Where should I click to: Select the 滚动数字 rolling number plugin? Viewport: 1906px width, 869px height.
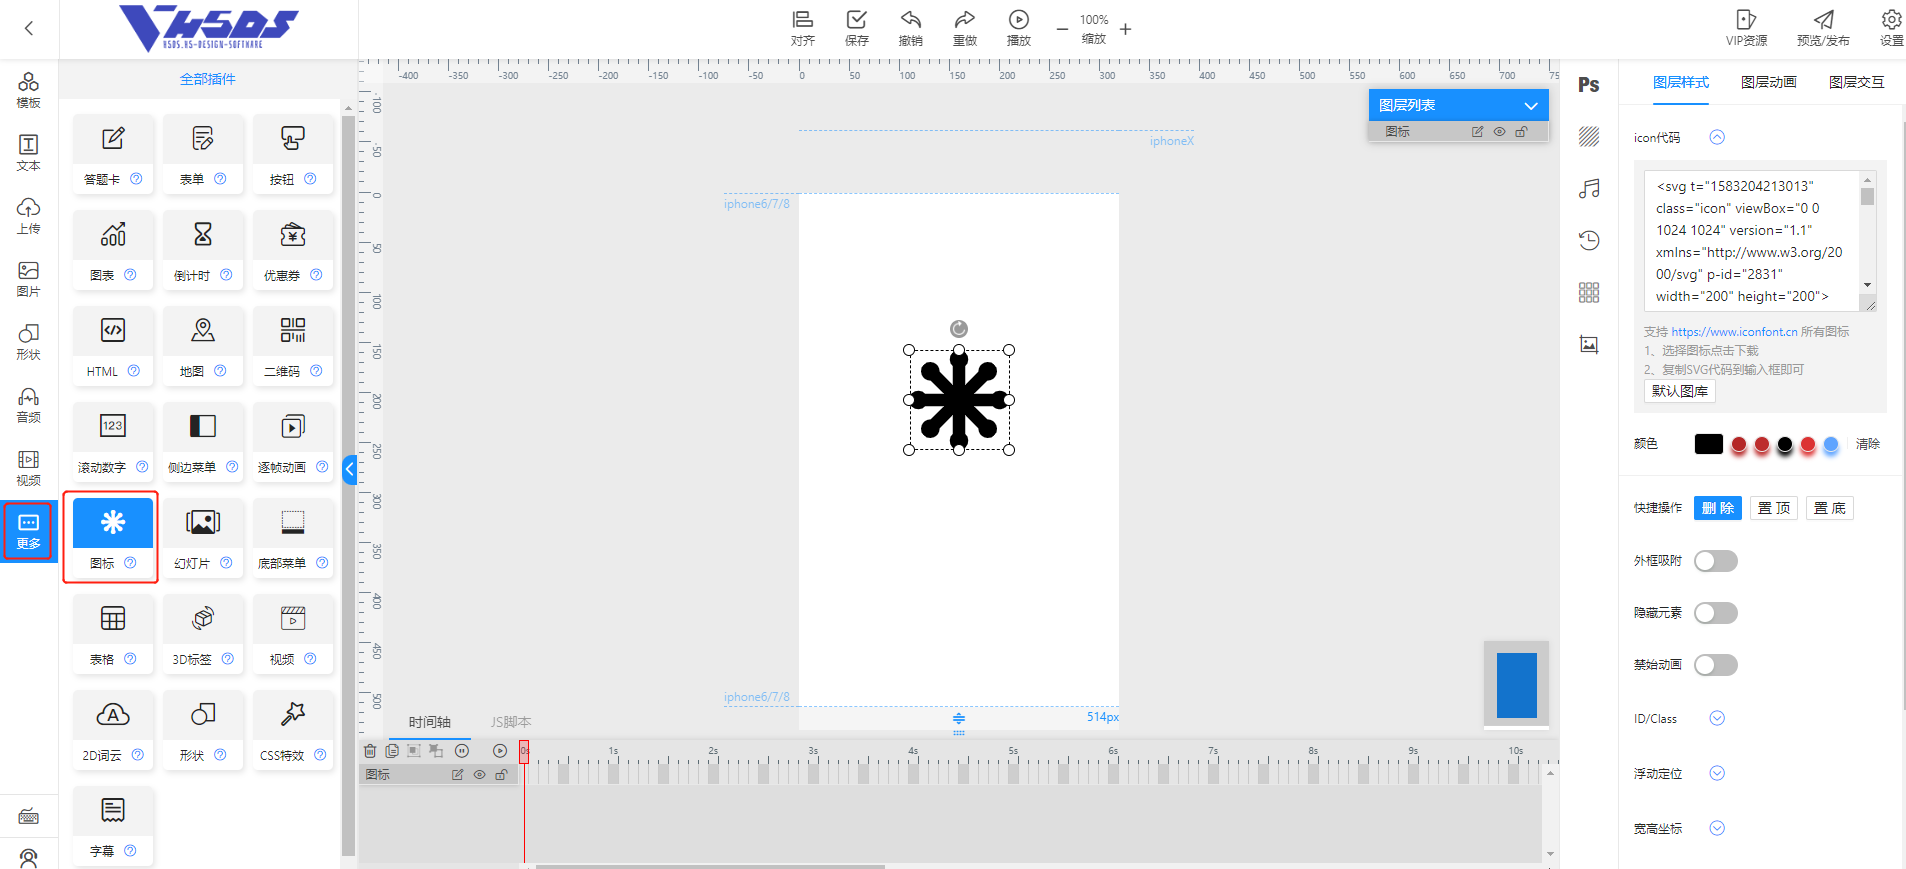[113, 441]
